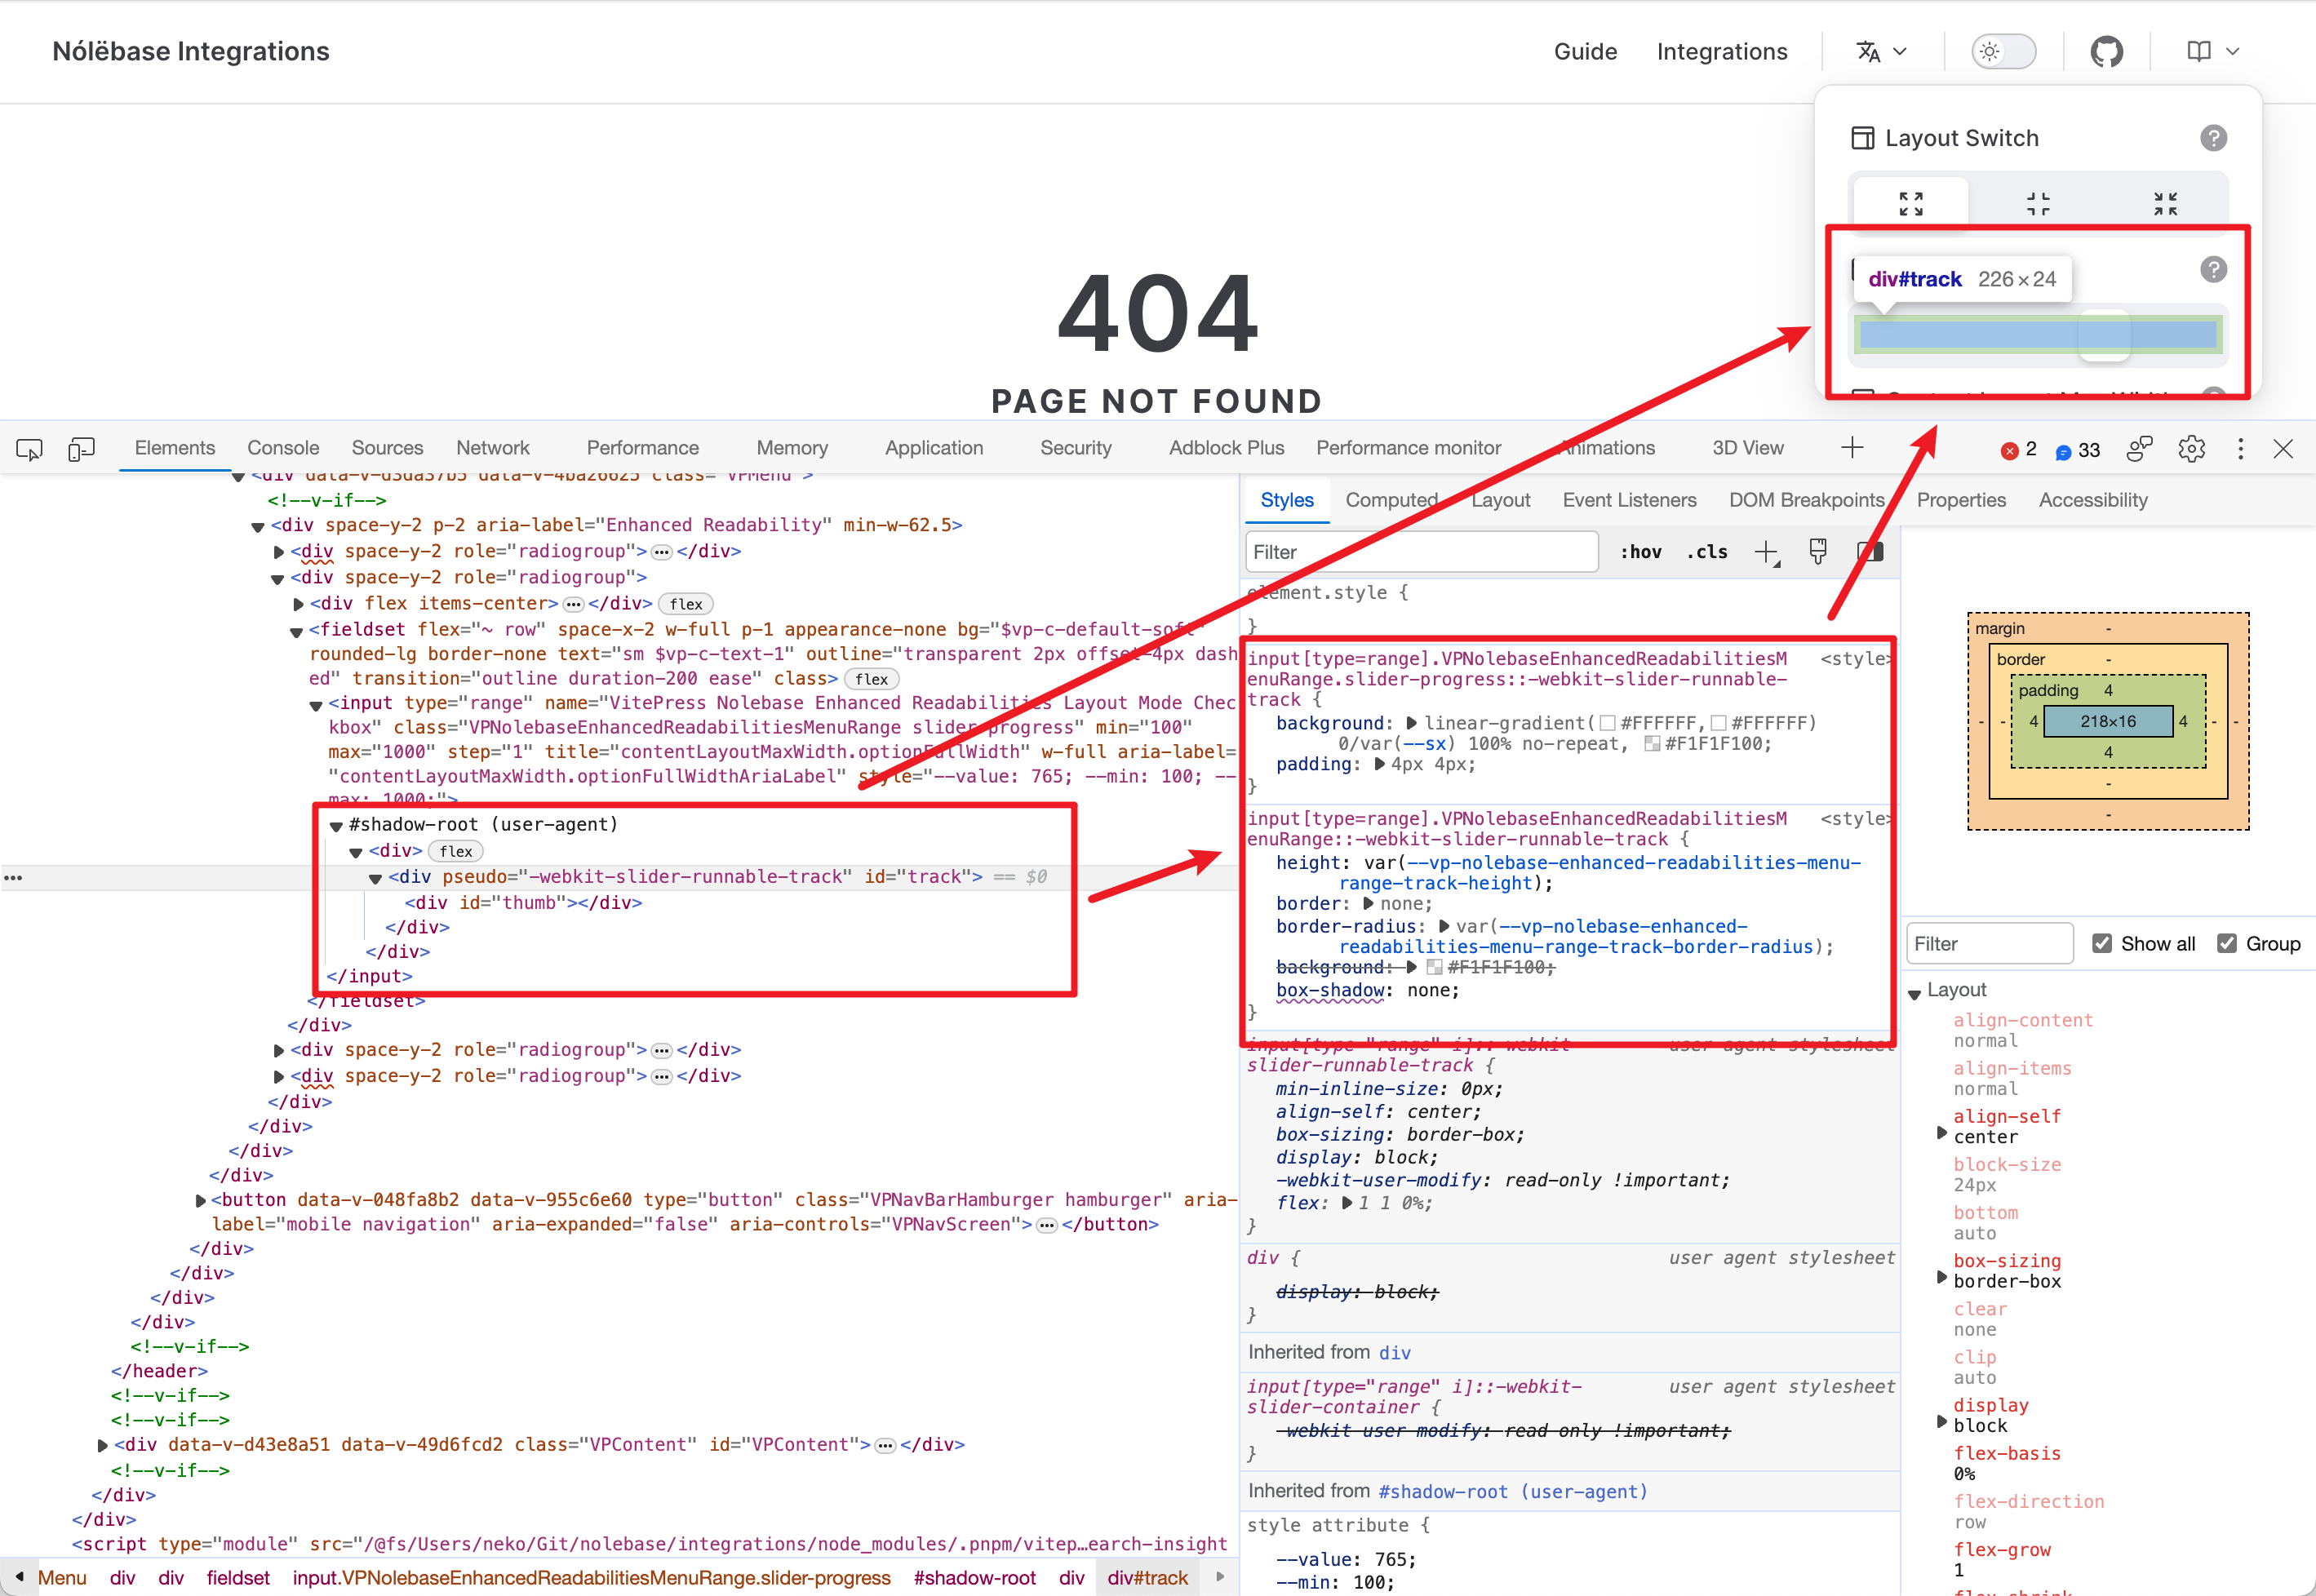Open the GitHub repository icon

2106,51
